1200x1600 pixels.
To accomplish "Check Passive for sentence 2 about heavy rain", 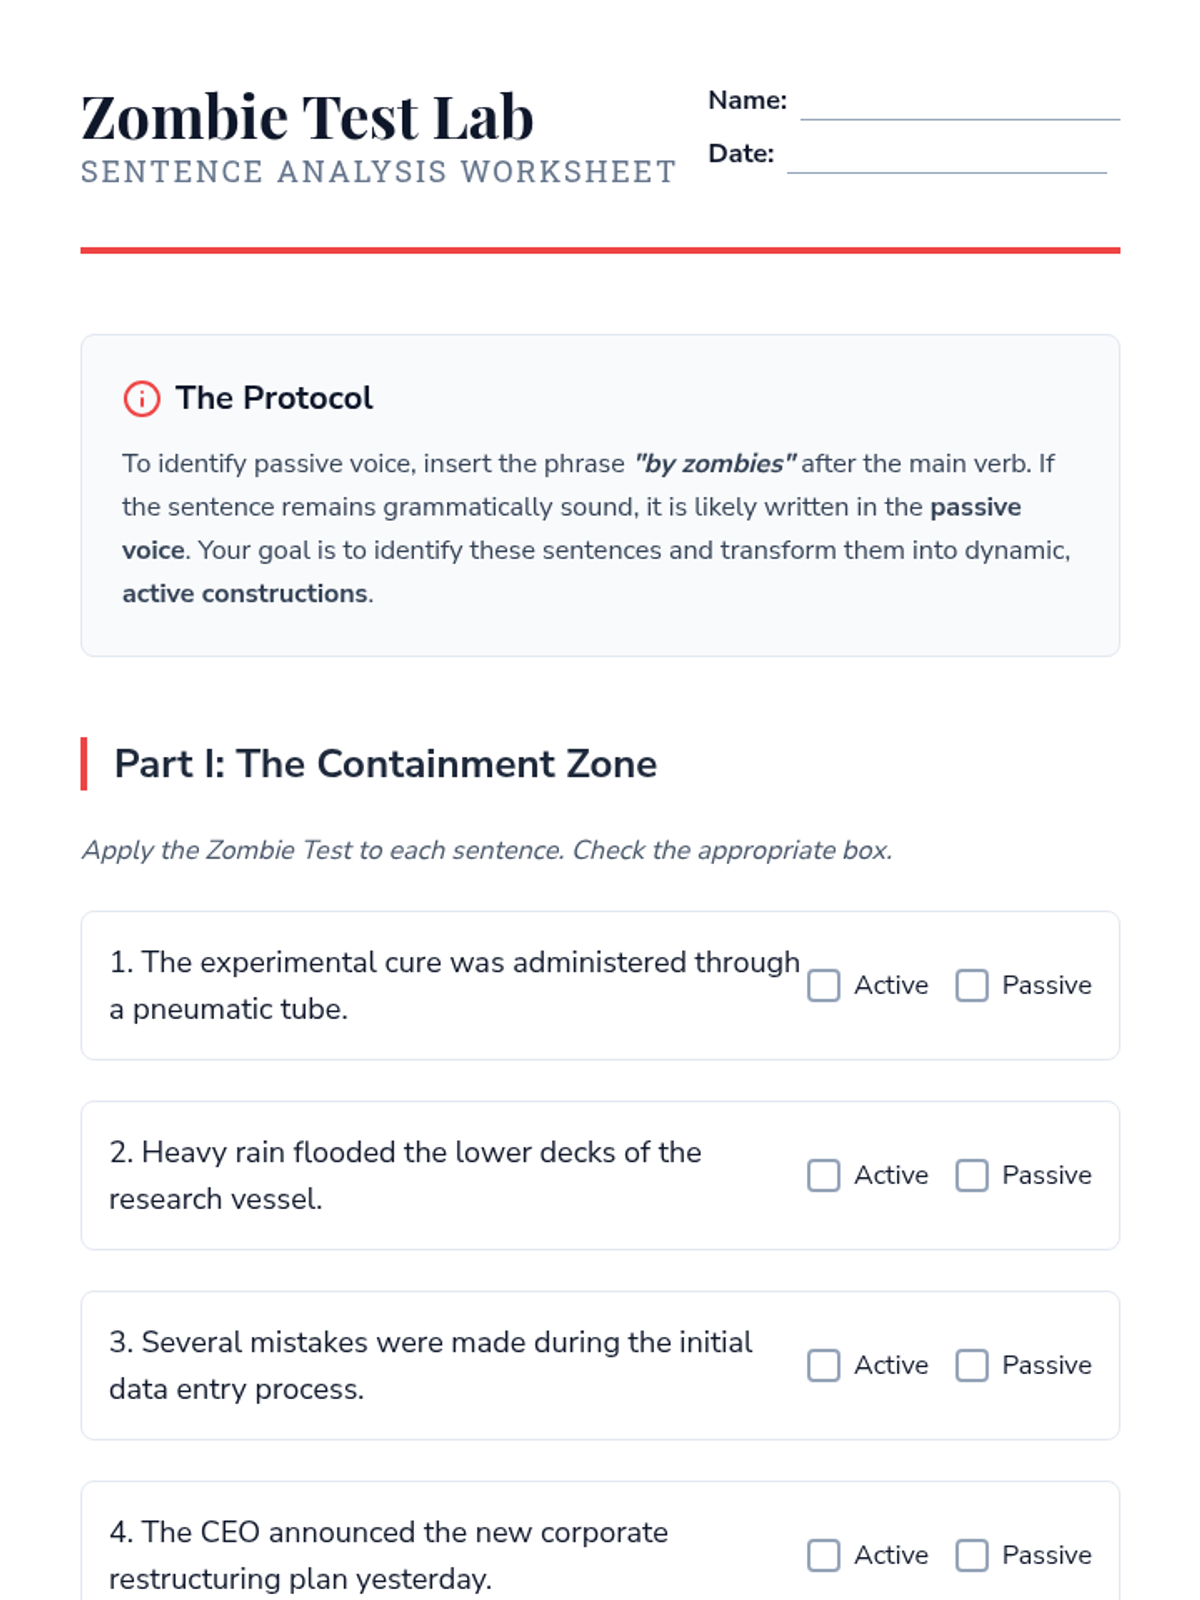I will click(971, 1175).
